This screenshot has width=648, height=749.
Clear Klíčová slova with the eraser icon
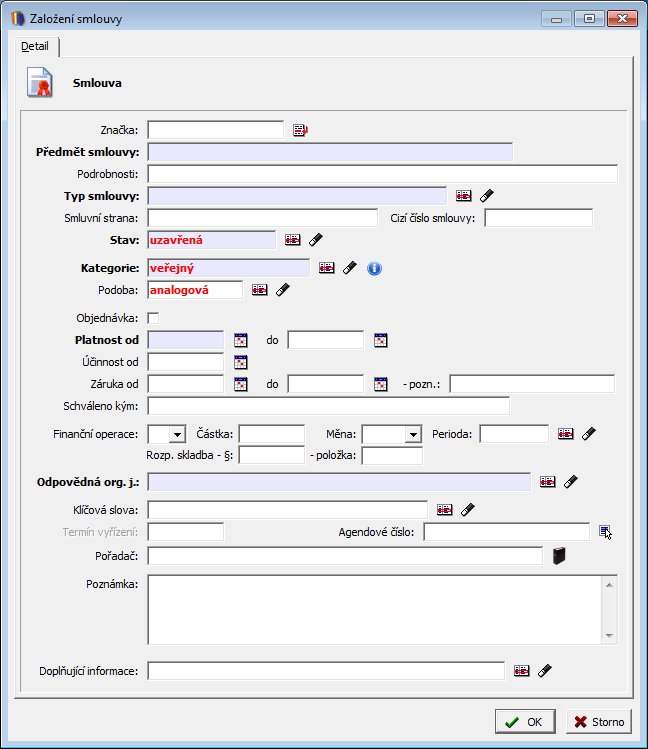pyautogui.click(x=467, y=510)
